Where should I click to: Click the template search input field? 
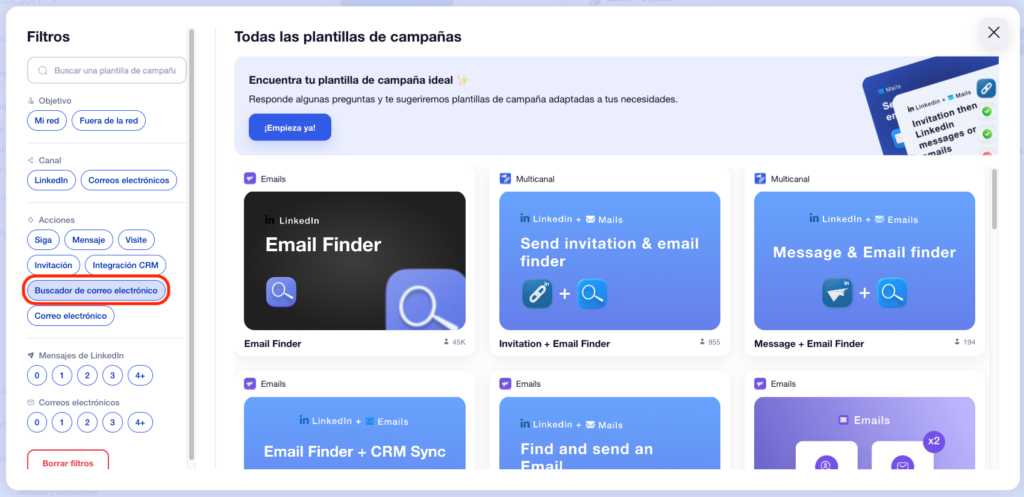[x=113, y=71]
